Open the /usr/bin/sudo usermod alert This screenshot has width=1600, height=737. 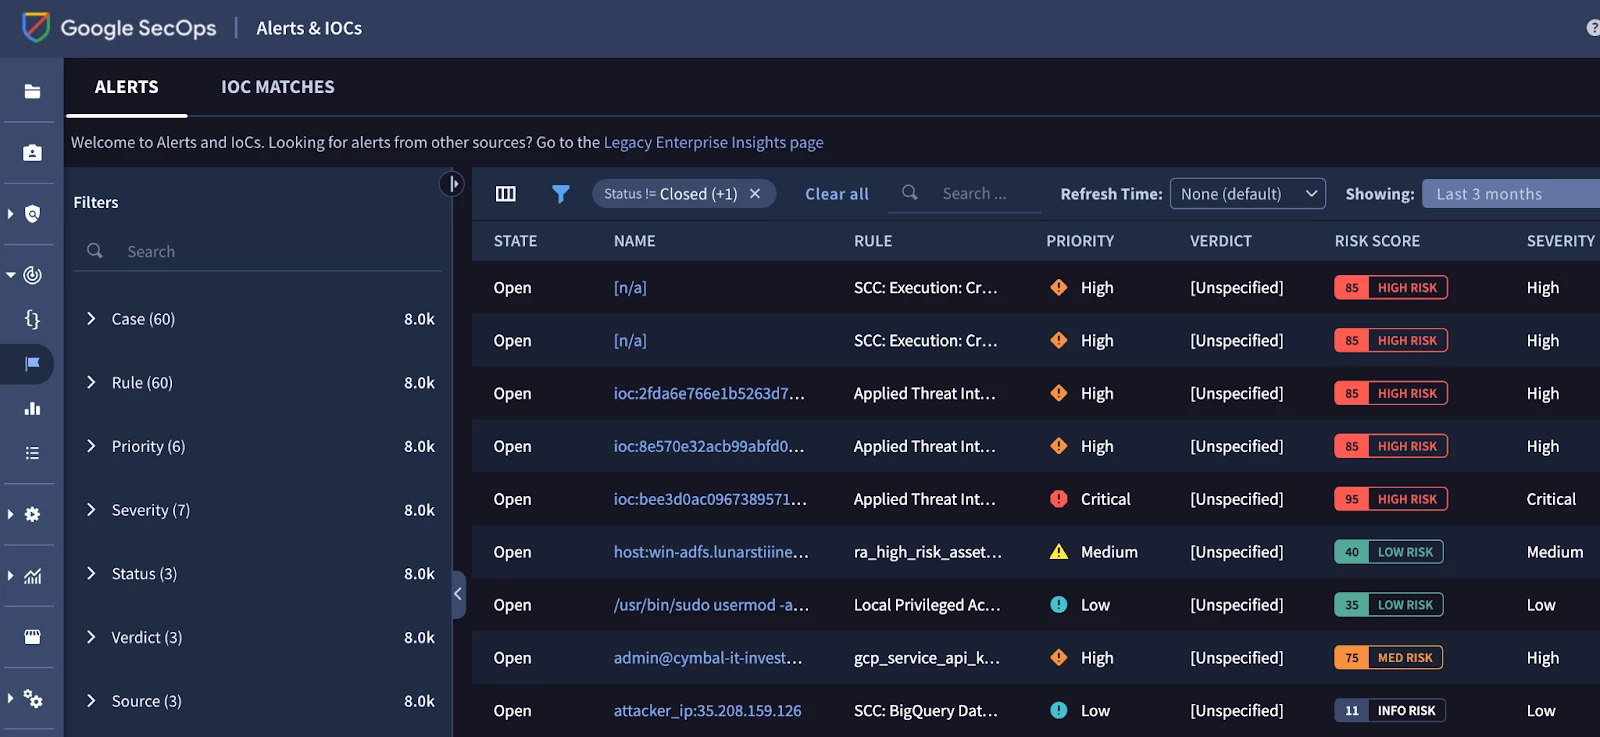click(x=711, y=605)
